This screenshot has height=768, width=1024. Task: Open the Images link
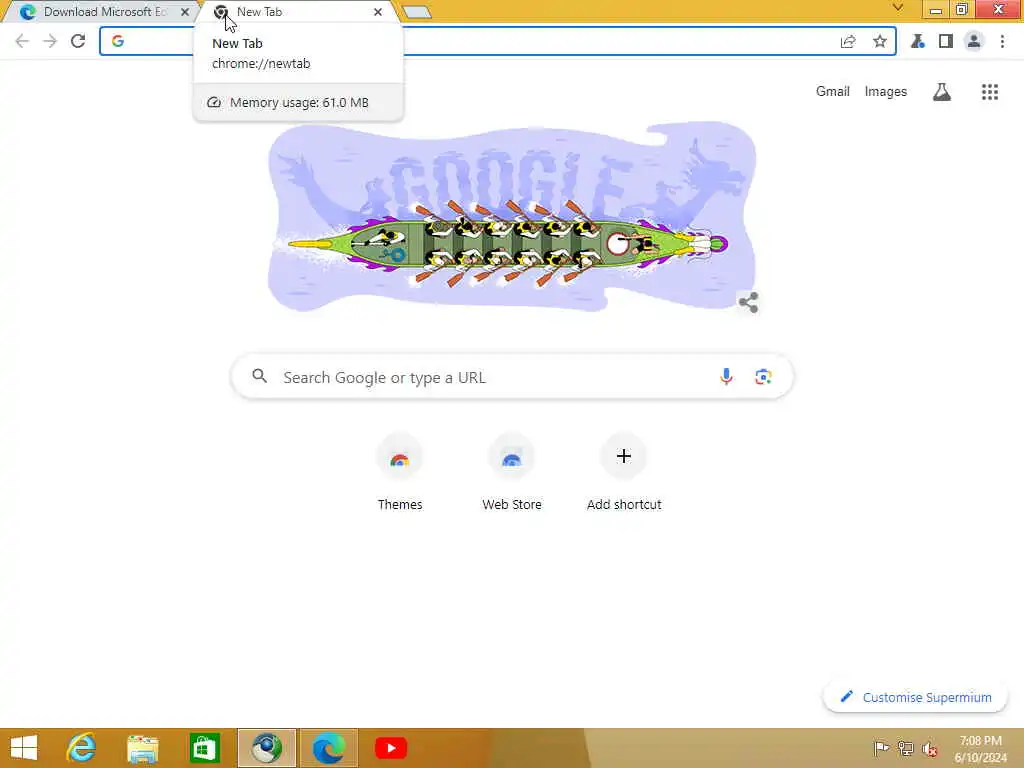click(886, 92)
